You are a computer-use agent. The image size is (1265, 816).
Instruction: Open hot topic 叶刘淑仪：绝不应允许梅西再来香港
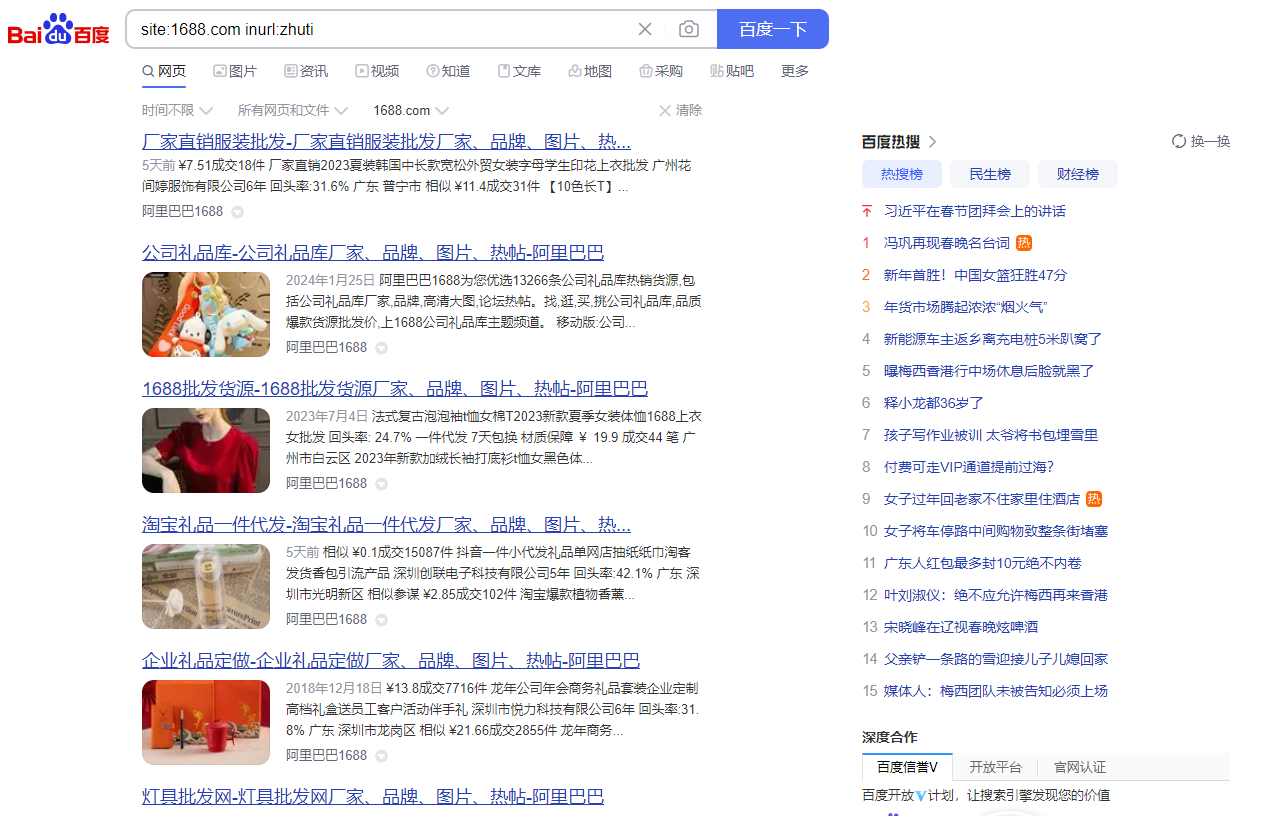(x=996, y=595)
